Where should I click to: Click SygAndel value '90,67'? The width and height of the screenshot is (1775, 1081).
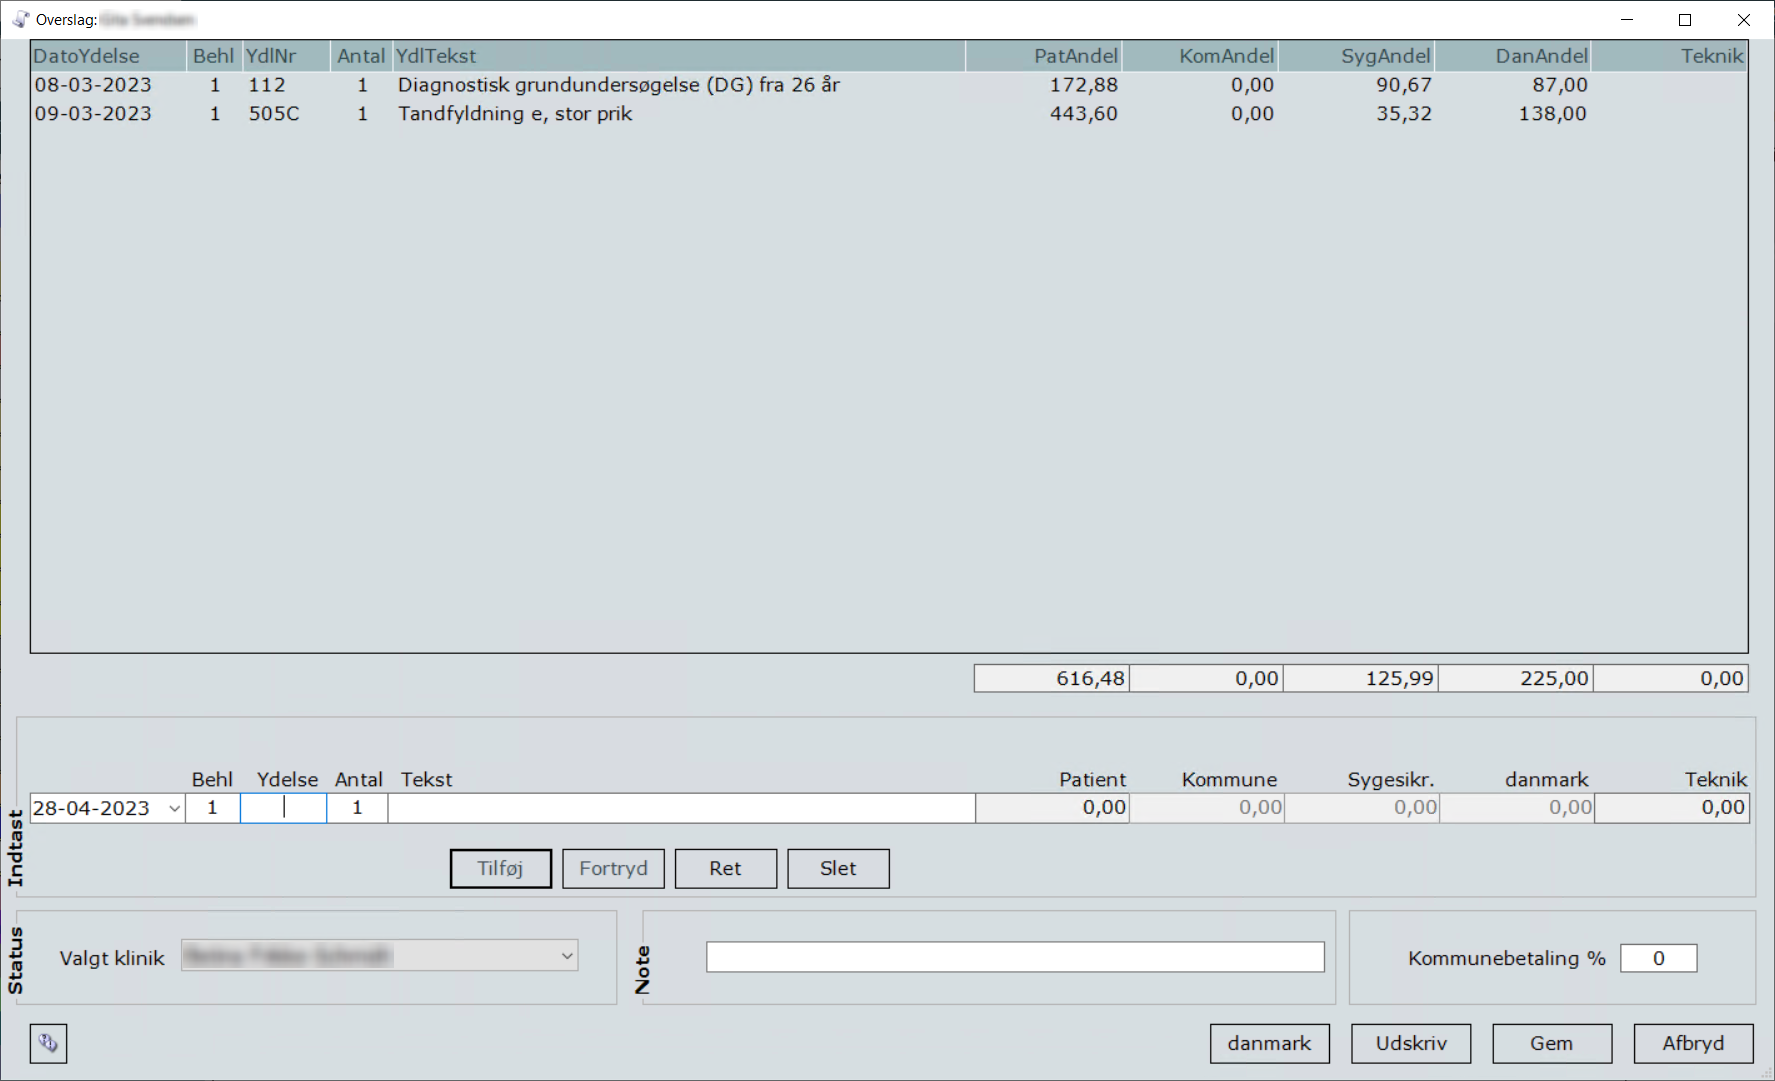tap(1404, 85)
